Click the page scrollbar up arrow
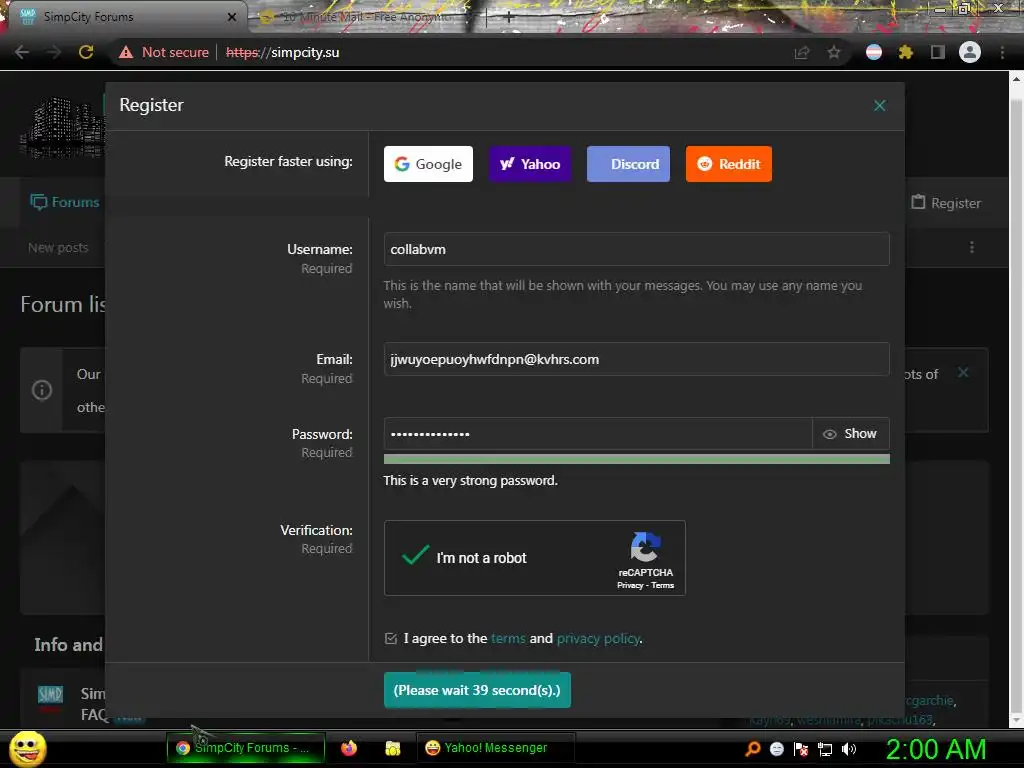 (1016, 79)
